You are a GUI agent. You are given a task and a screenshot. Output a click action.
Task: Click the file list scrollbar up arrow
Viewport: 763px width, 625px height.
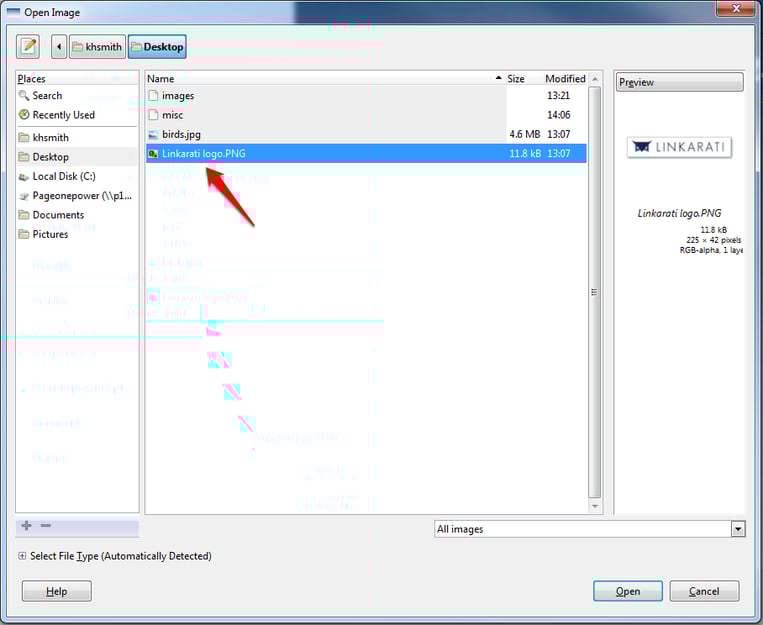pos(595,79)
